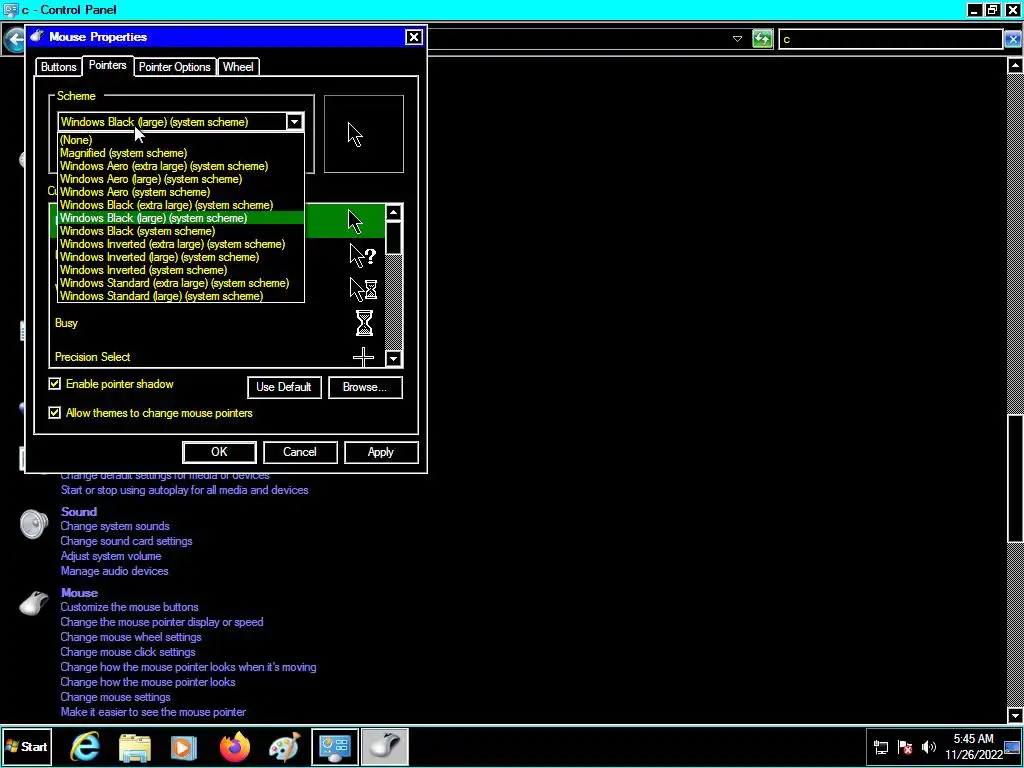Select the Precision Select row
This screenshot has height=768, width=1024.
217,357
